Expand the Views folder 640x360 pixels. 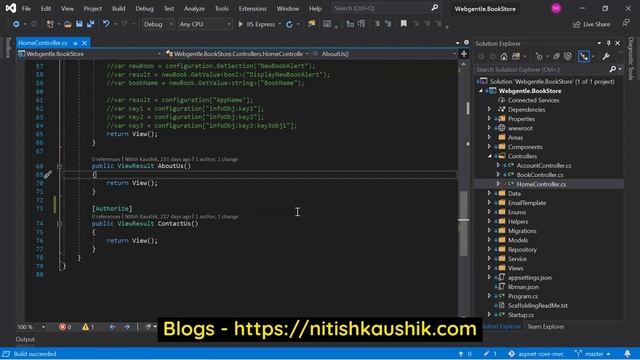[489, 268]
